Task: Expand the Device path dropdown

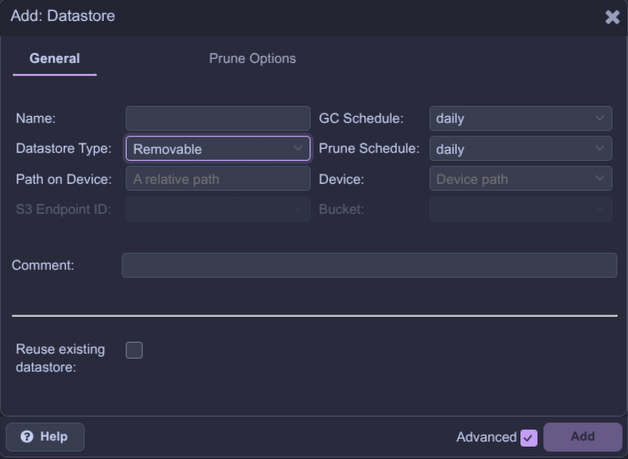Action: pos(599,179)
